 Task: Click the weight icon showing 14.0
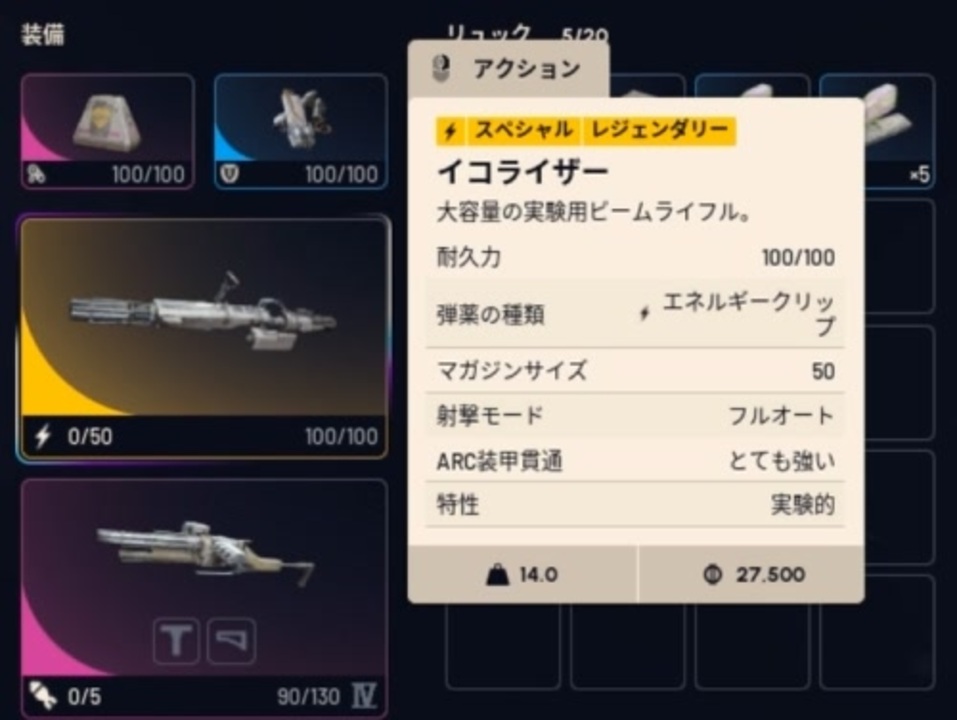tap(497, 574)
